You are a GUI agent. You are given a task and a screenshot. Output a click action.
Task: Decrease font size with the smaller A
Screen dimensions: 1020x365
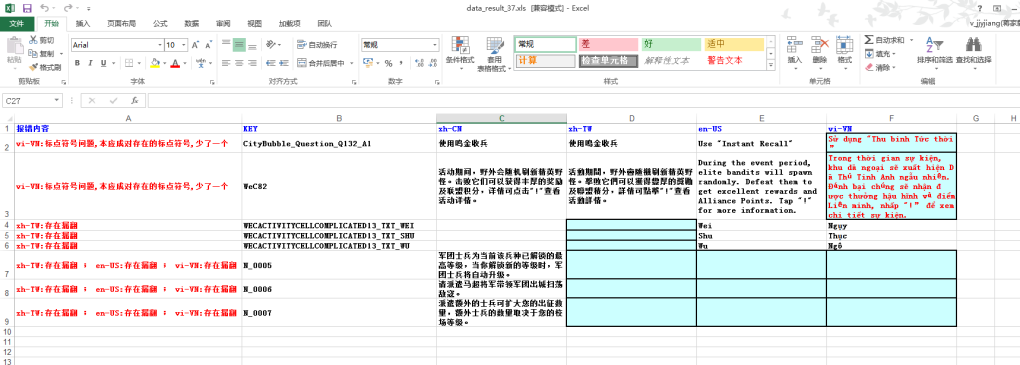pyautogui.click(x=208, y=45)
